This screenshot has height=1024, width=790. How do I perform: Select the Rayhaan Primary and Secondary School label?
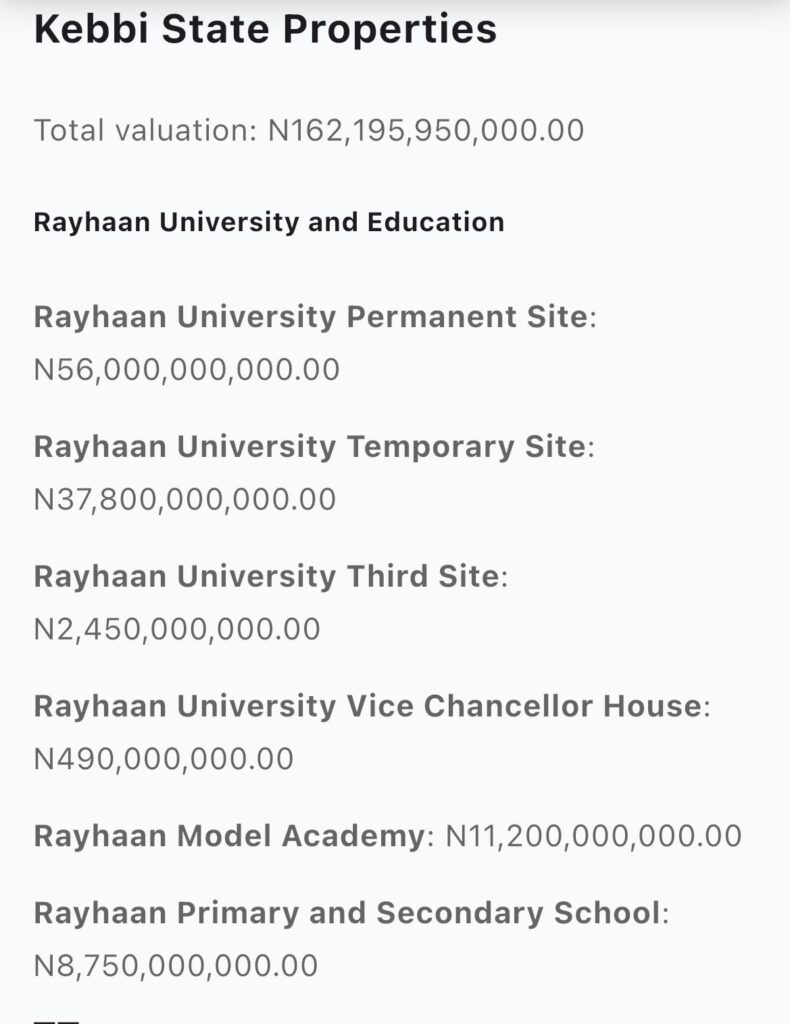pos(347,913)
